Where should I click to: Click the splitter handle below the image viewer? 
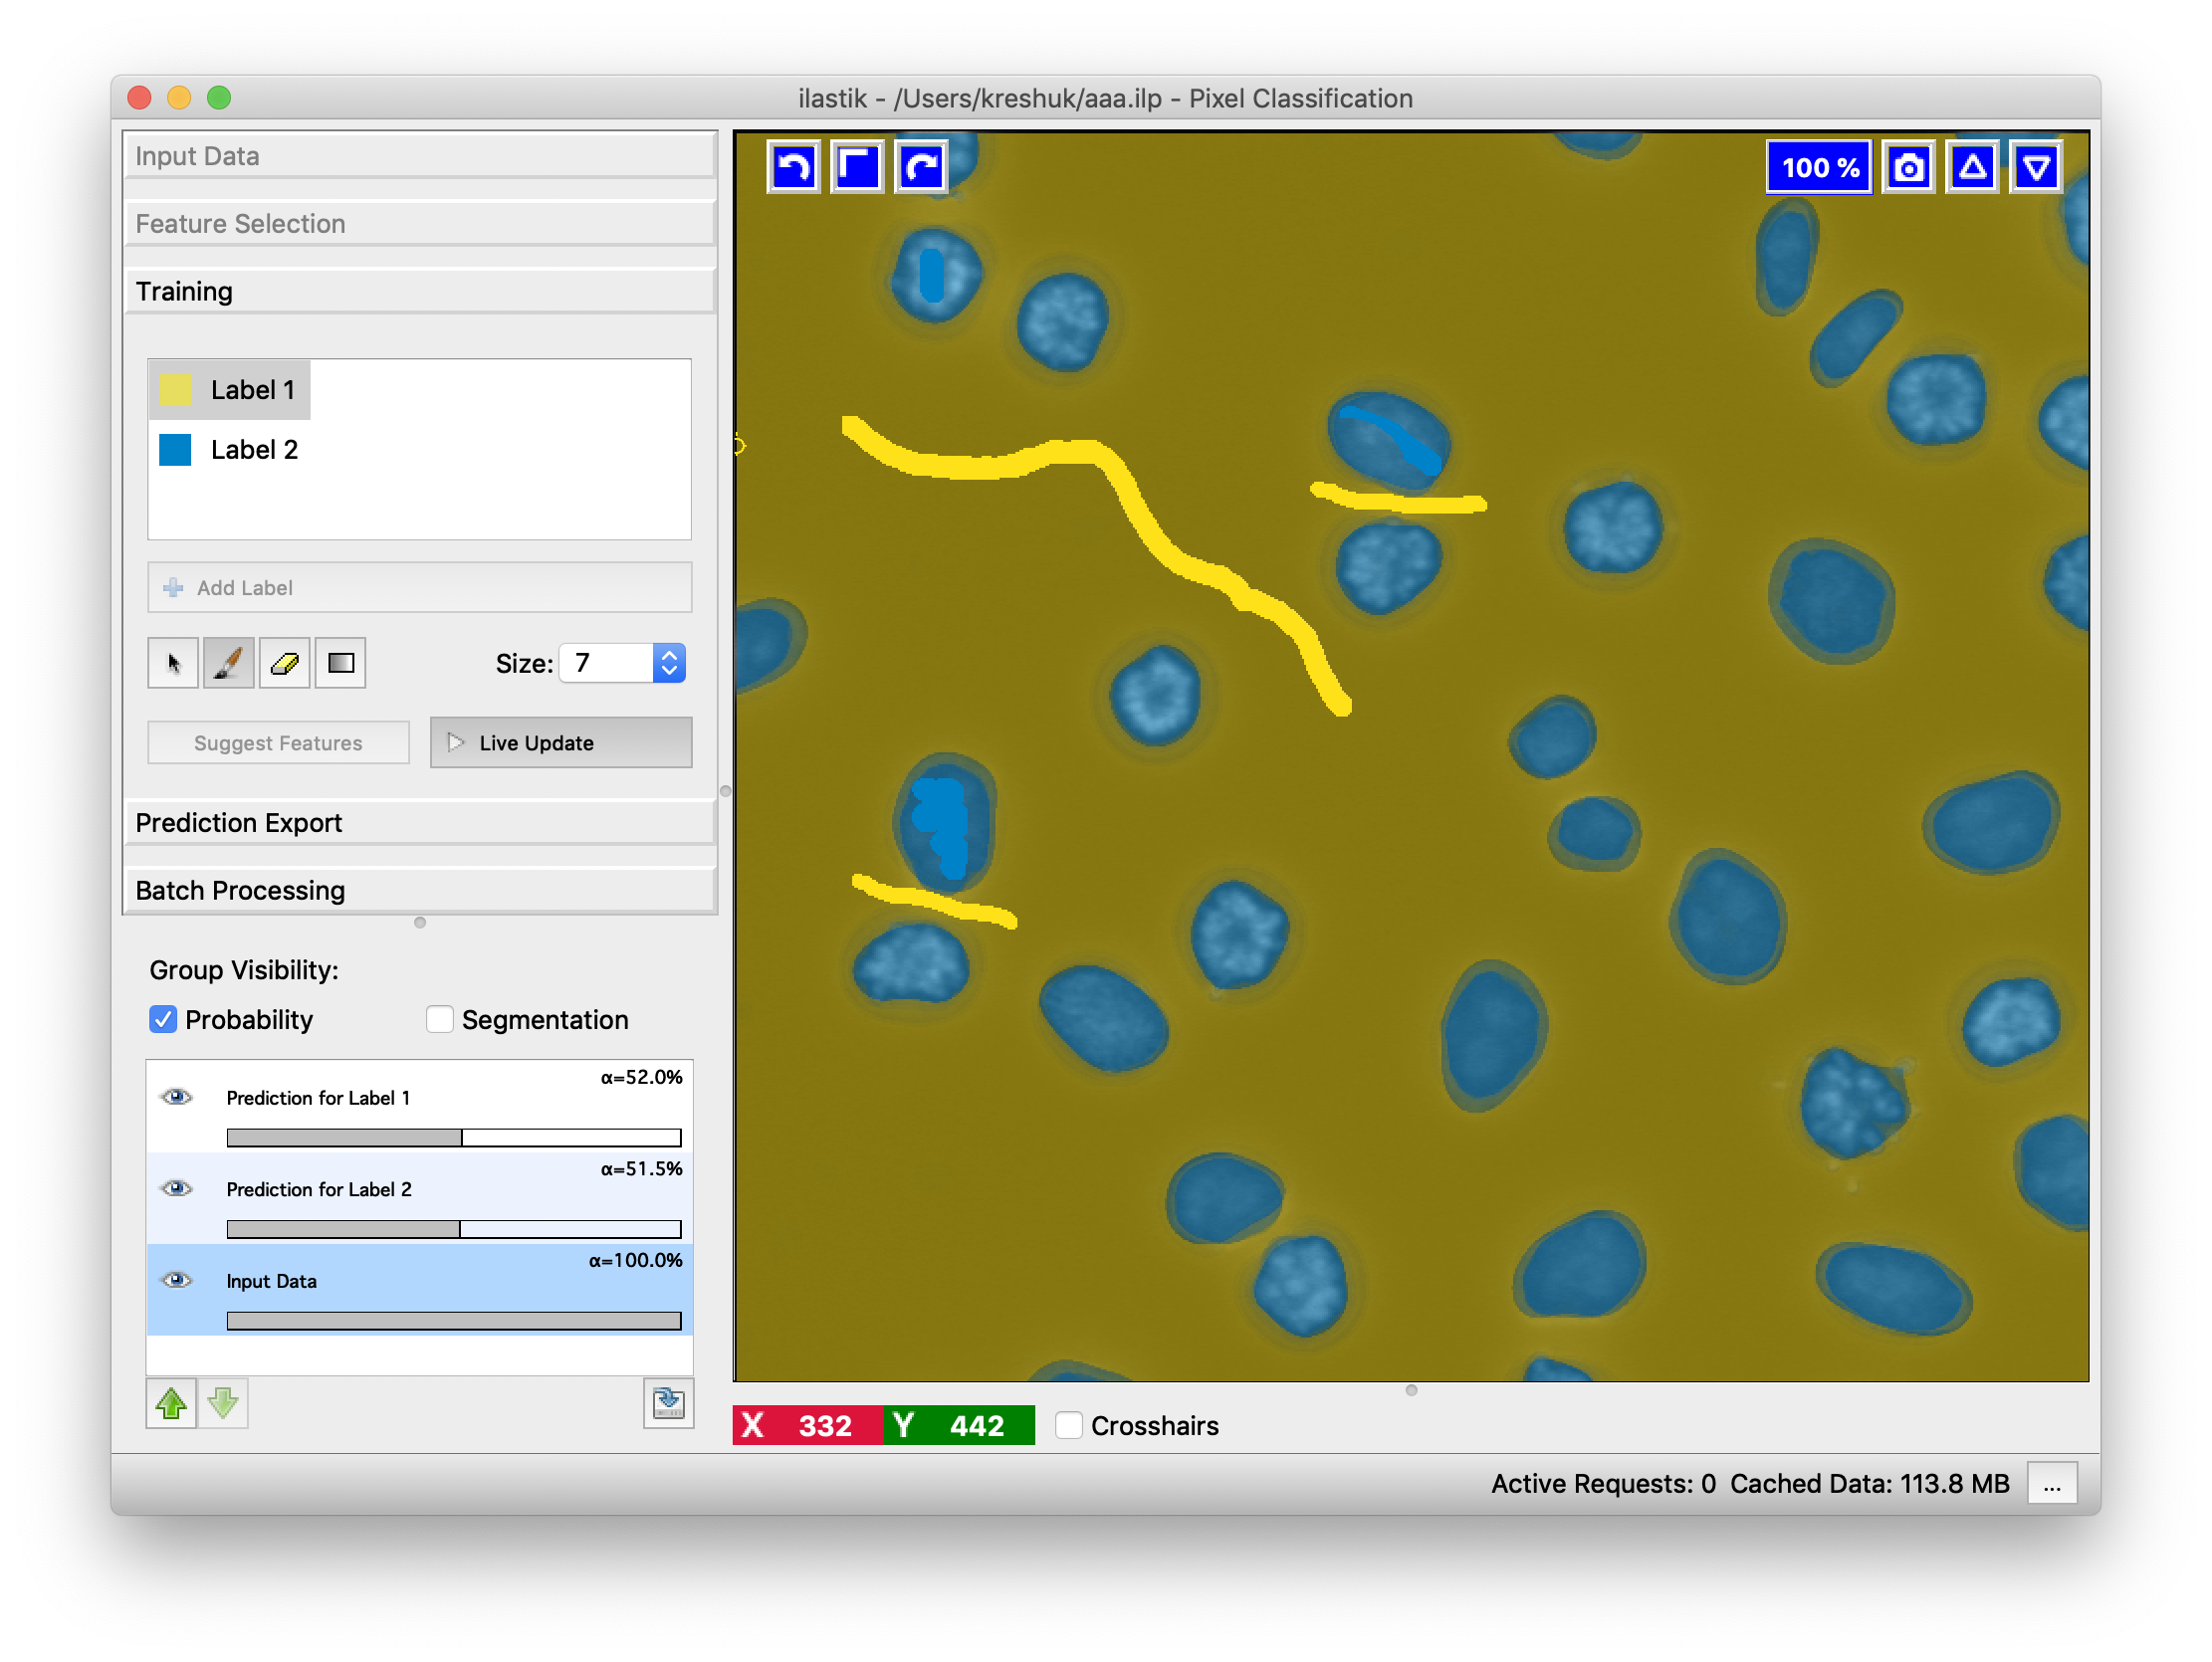point(1411,1391)
